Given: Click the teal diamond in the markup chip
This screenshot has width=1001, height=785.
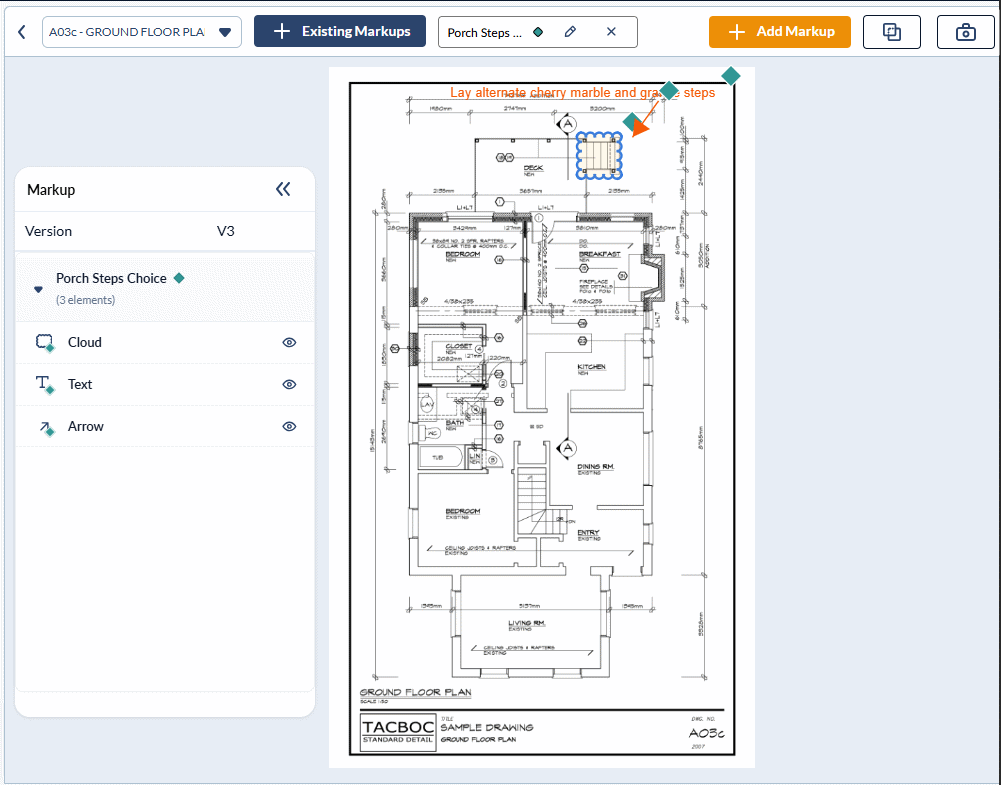Looking at the screenshot, I should click(x=538, y=32).
